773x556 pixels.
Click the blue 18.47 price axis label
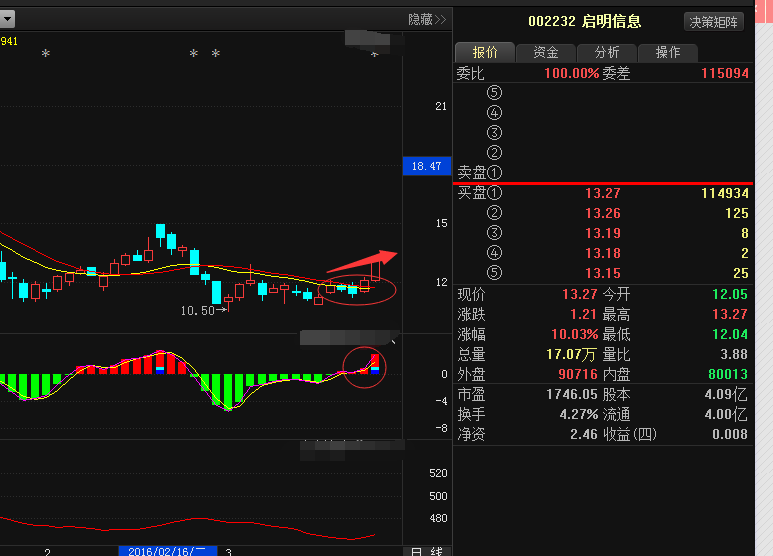426,167
